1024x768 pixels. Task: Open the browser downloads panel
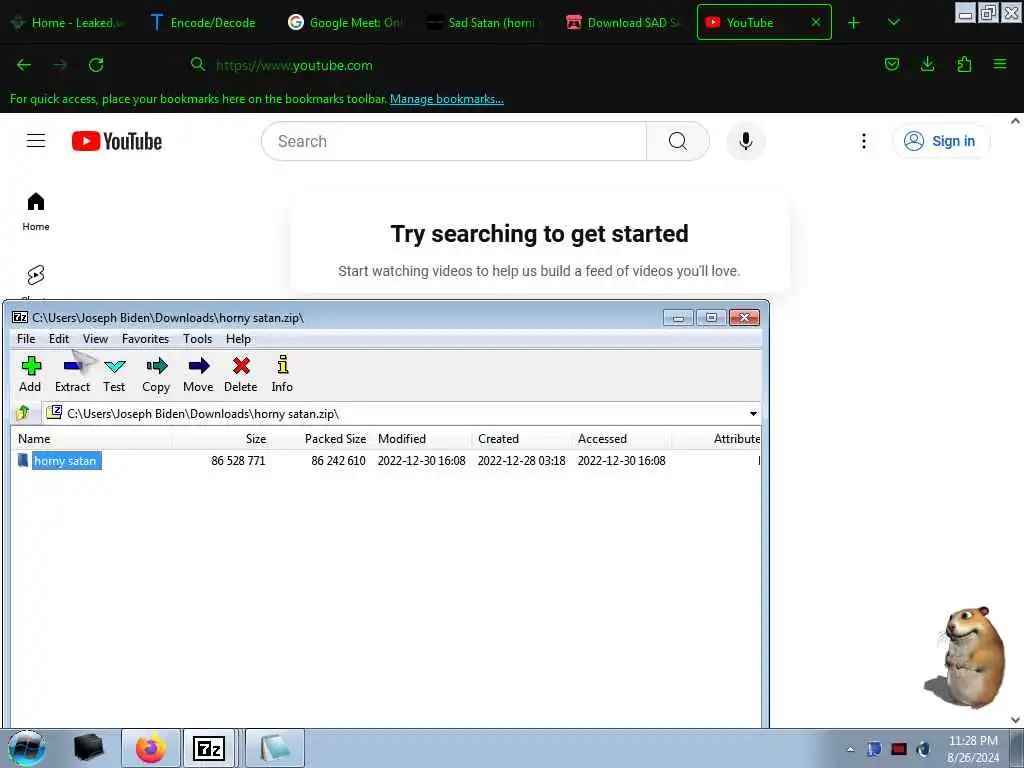927,64
